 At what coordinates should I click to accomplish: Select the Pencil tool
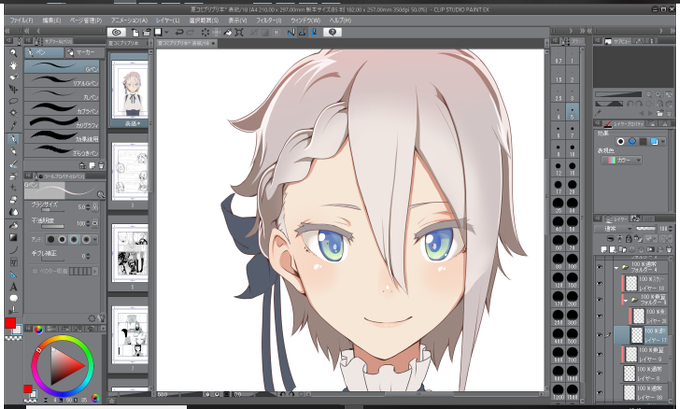[x=13, y=151]
